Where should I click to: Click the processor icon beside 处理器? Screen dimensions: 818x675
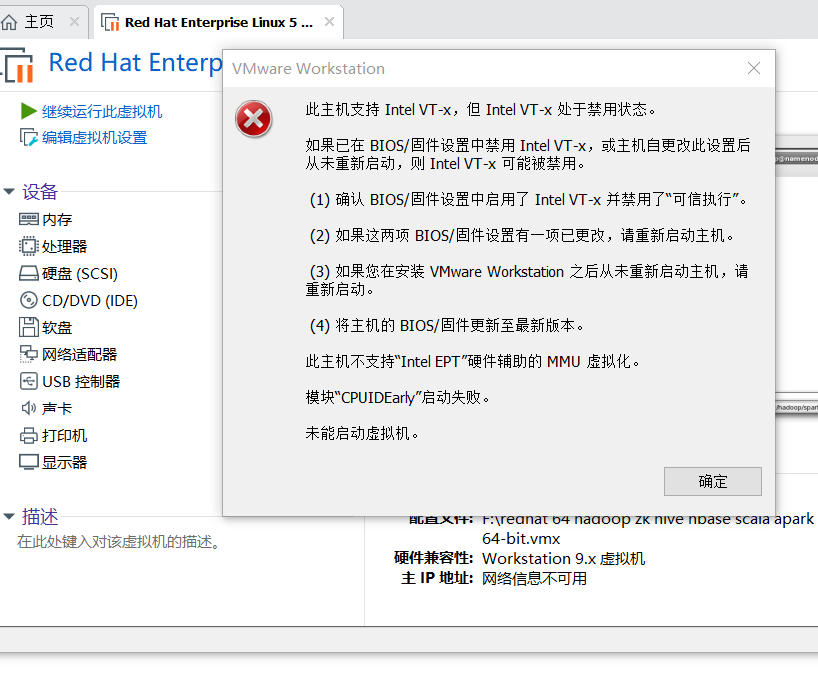pos(29,246)
